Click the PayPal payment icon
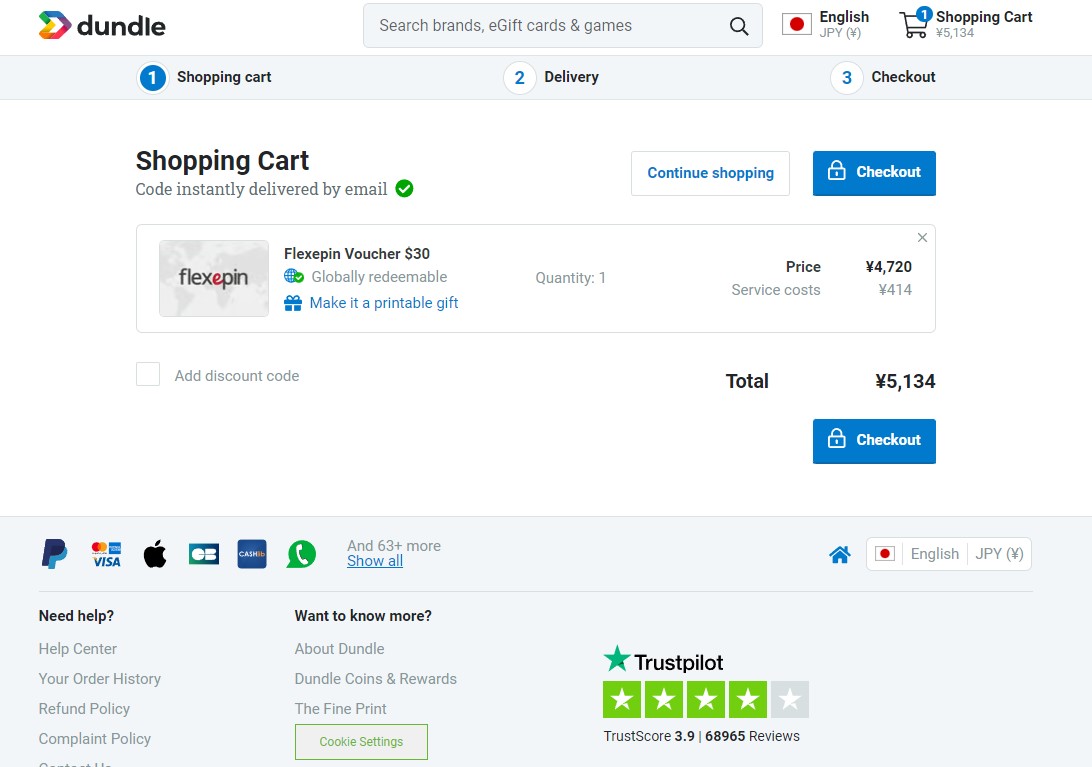The image size is (1092, 767). 54,554
